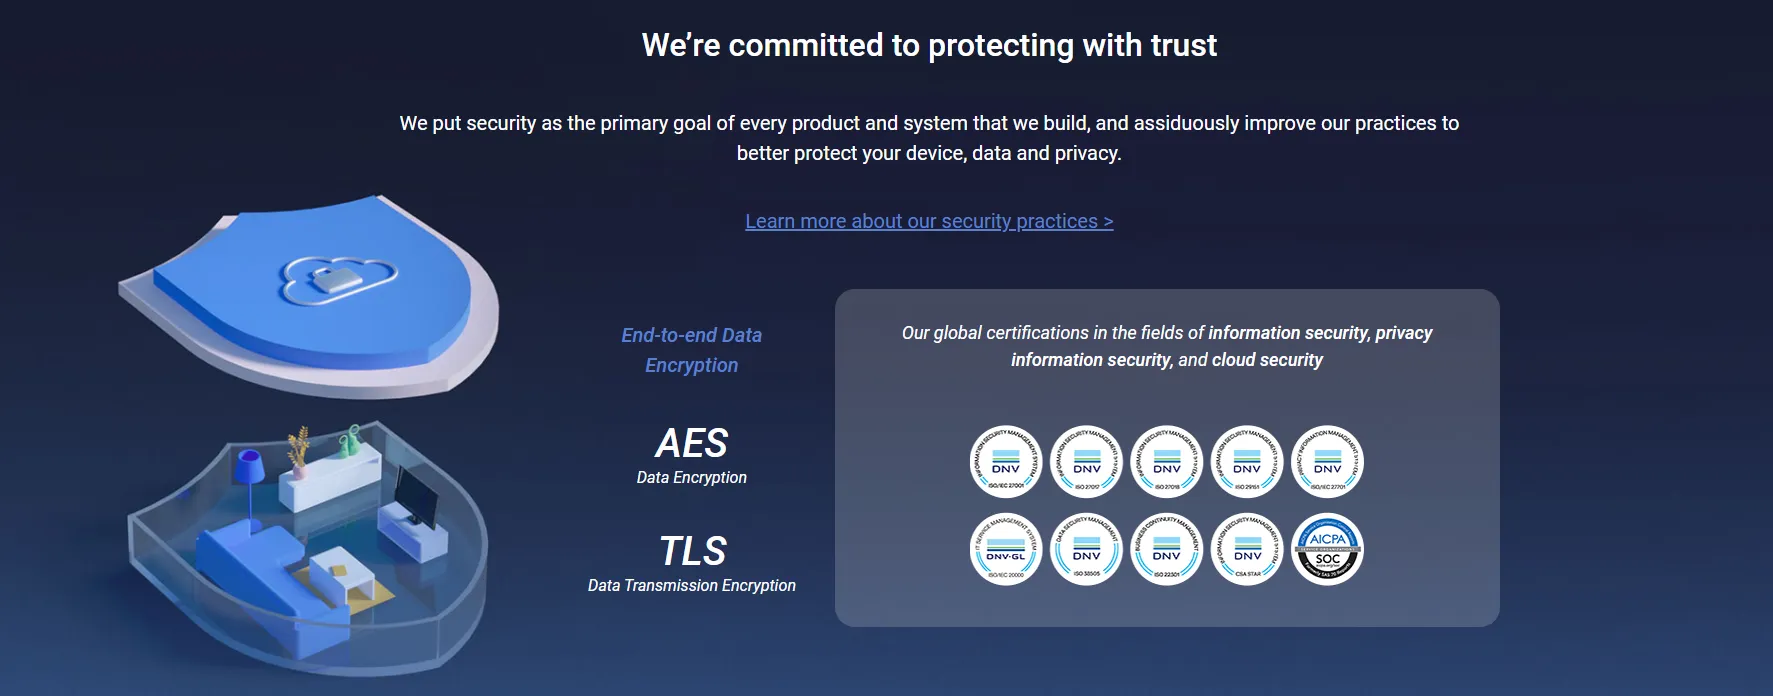Screen dimensions: 1773x696
Task: Click the security goal paragraph text
Action: [929, 138]
